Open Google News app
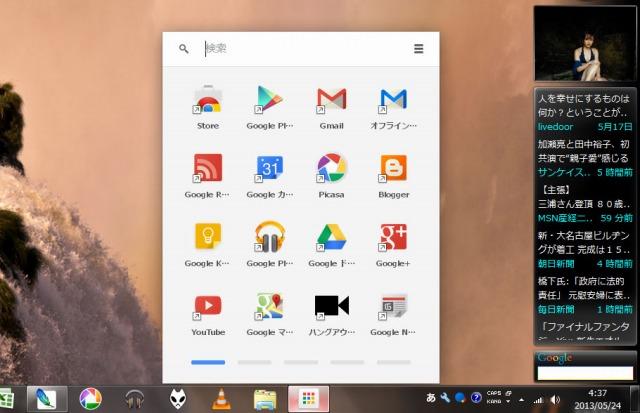This screenshot has width=640, height=413. coord(393,306)
